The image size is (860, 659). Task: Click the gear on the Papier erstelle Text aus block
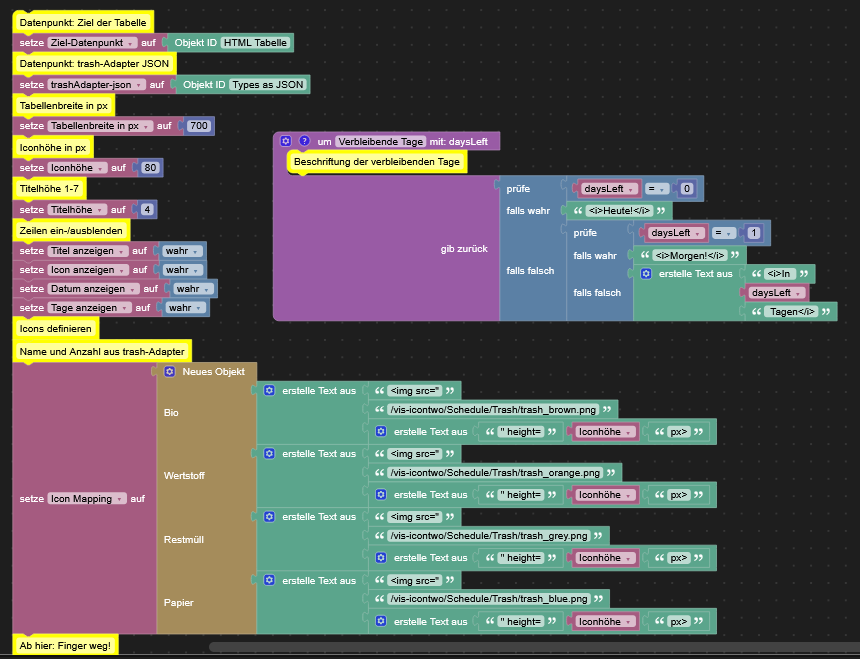coord(269,580)
